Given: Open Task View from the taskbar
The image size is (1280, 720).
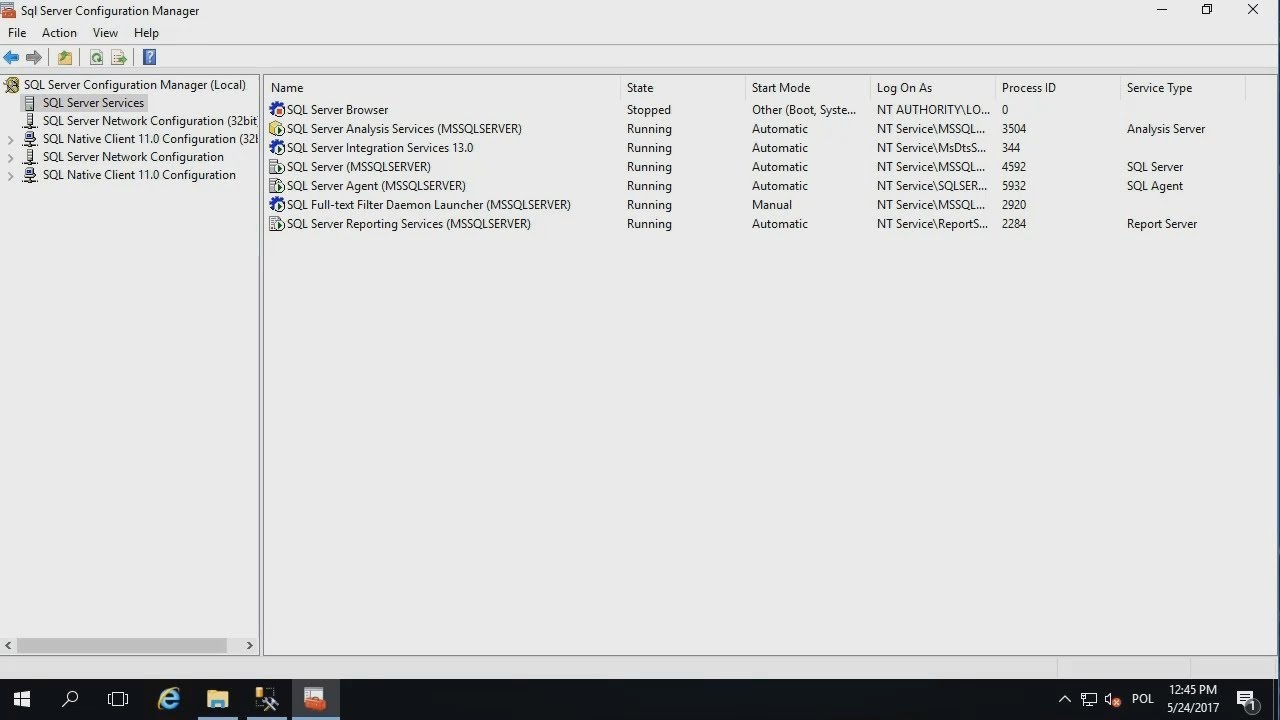Looking at the screenshot, I should coord(118,699).
